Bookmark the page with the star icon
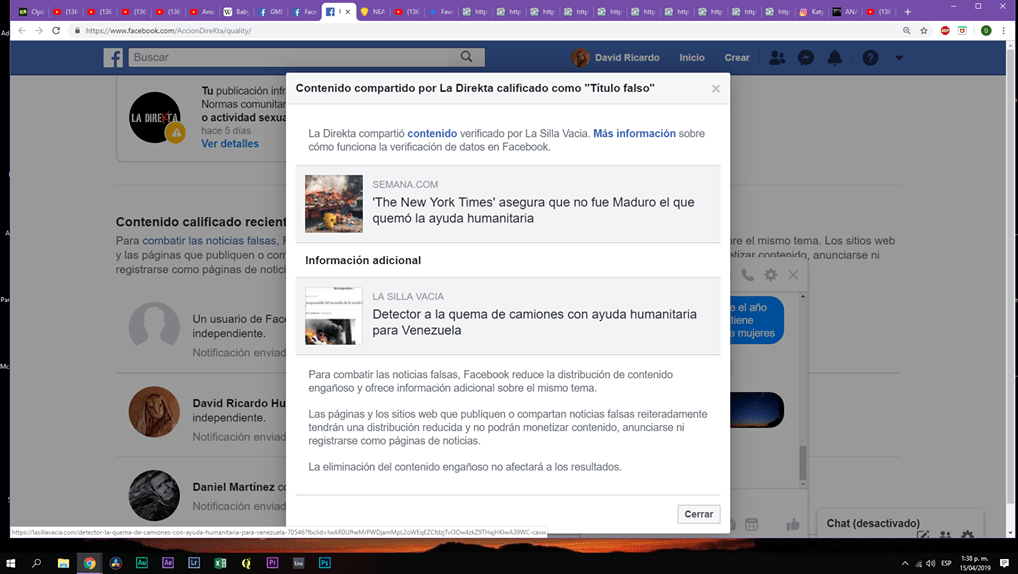Image resolution: width=1018 pixels, height=574 pixels. pyautogui.click(x=924, y=31)
